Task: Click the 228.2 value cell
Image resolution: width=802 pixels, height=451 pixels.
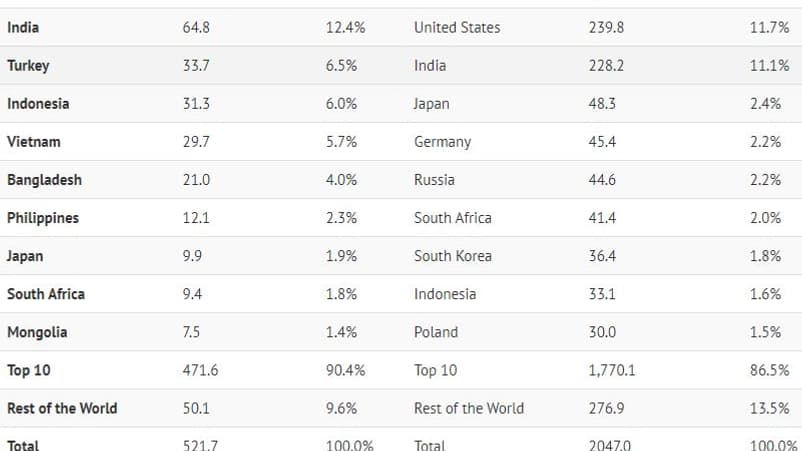Action: [606, 66]
